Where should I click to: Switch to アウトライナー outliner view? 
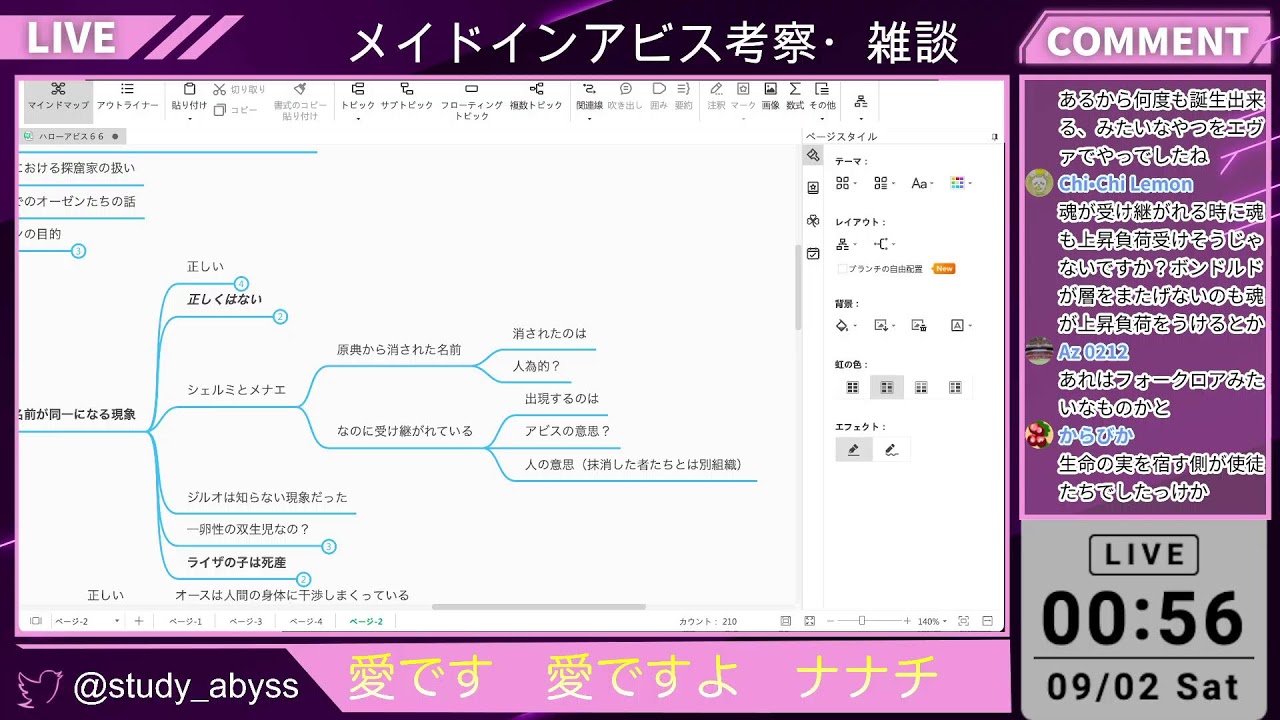tap(127, 96)
